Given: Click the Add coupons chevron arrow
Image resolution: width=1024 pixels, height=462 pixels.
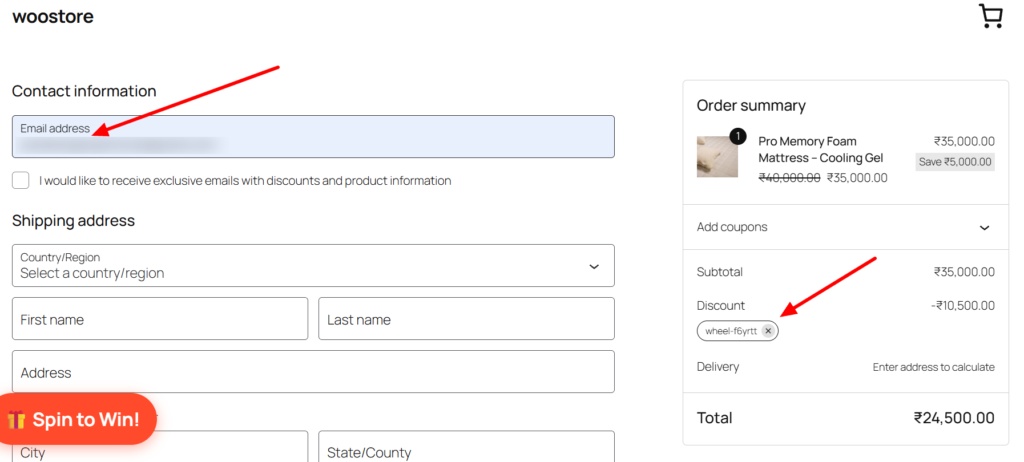Looking at the screenshot, I should click(x=985, y=228).
